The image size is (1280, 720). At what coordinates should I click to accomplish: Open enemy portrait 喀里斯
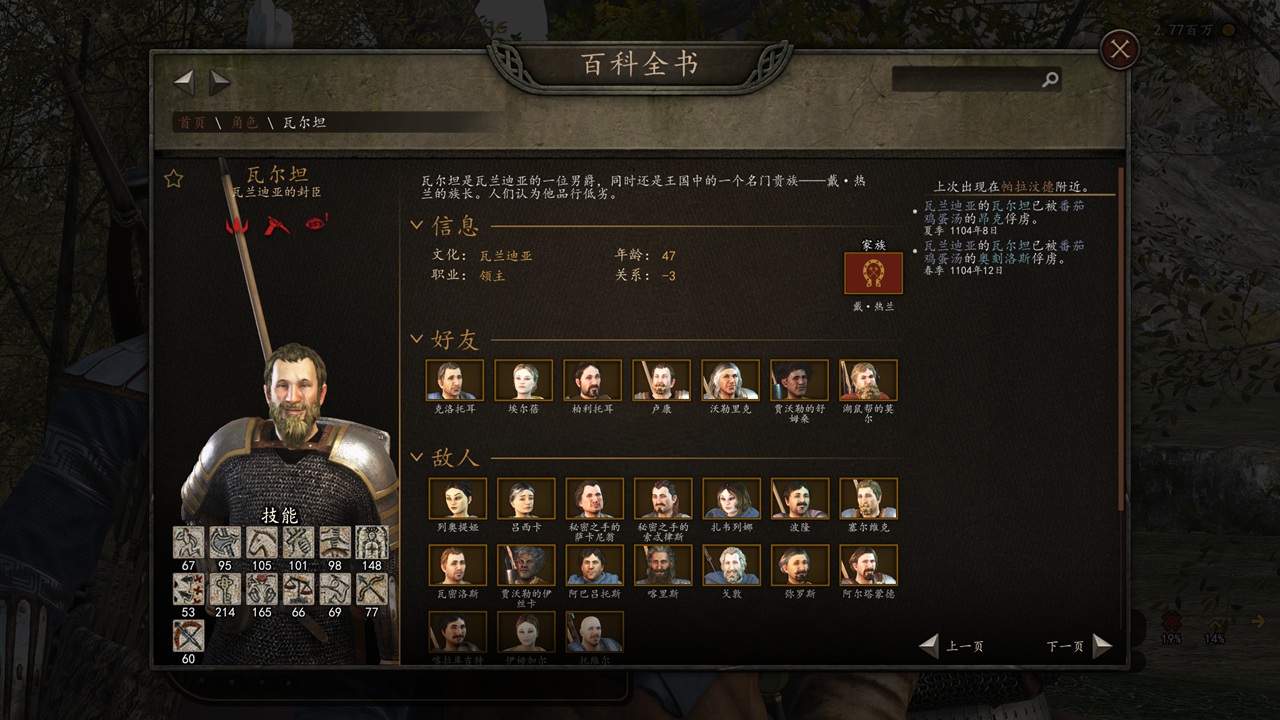pyautogui.click(x=663, y=565)
